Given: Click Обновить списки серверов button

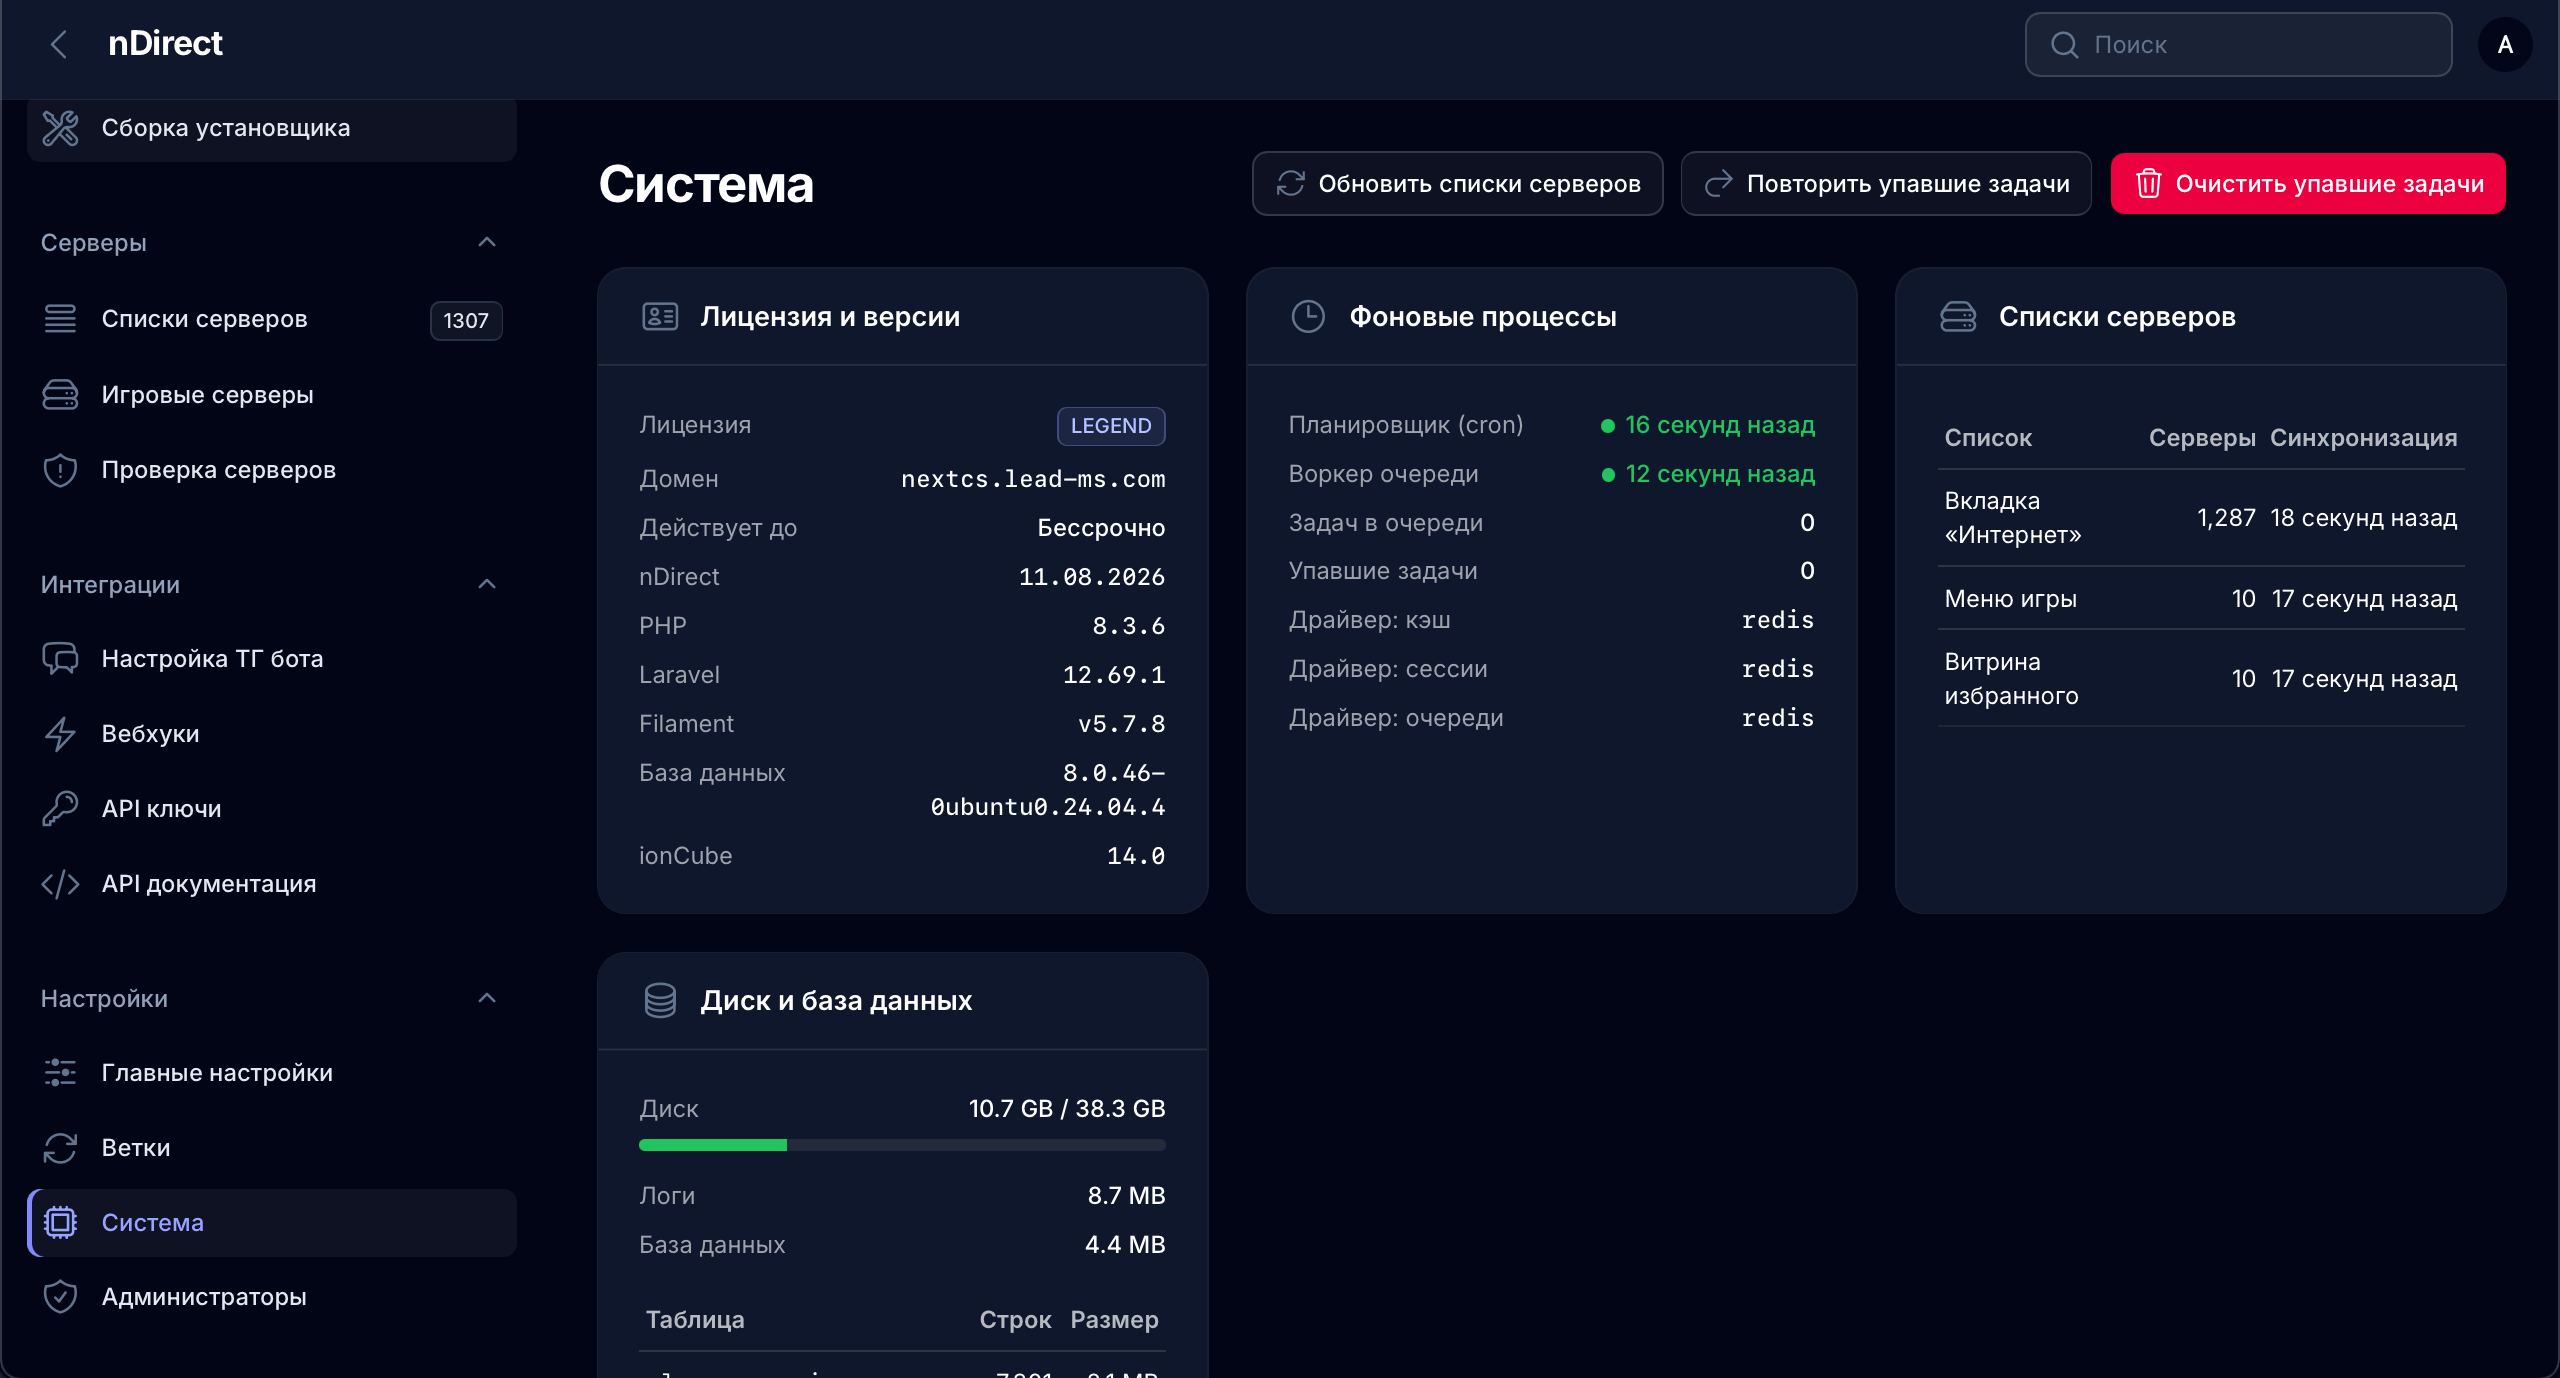Looking at the screenshot, I should coord(1457,184).
